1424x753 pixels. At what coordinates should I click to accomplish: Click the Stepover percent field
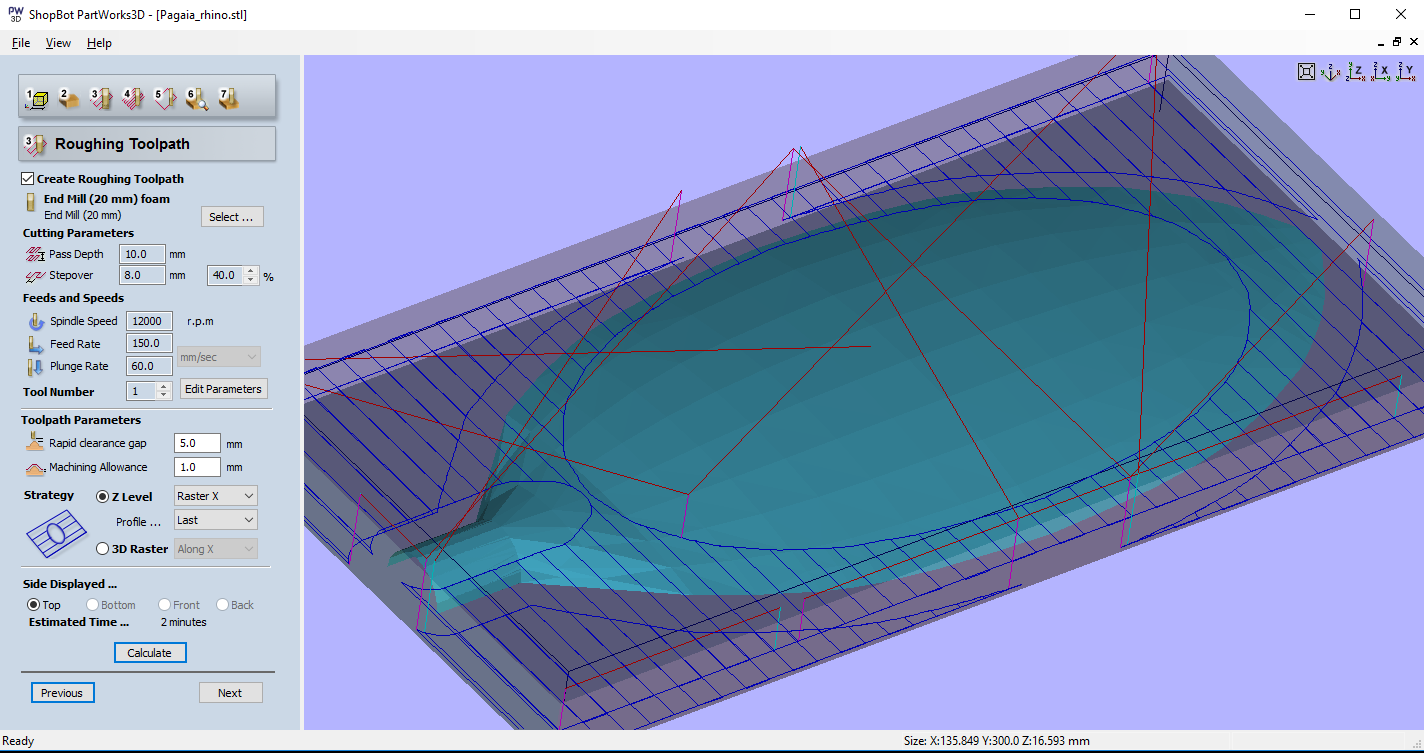[x=225, y=275]
